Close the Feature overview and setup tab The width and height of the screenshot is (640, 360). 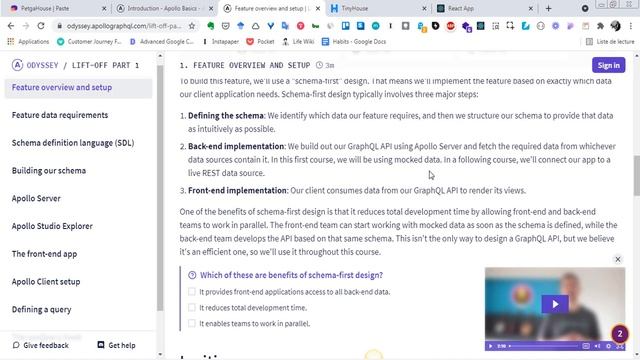318,8
